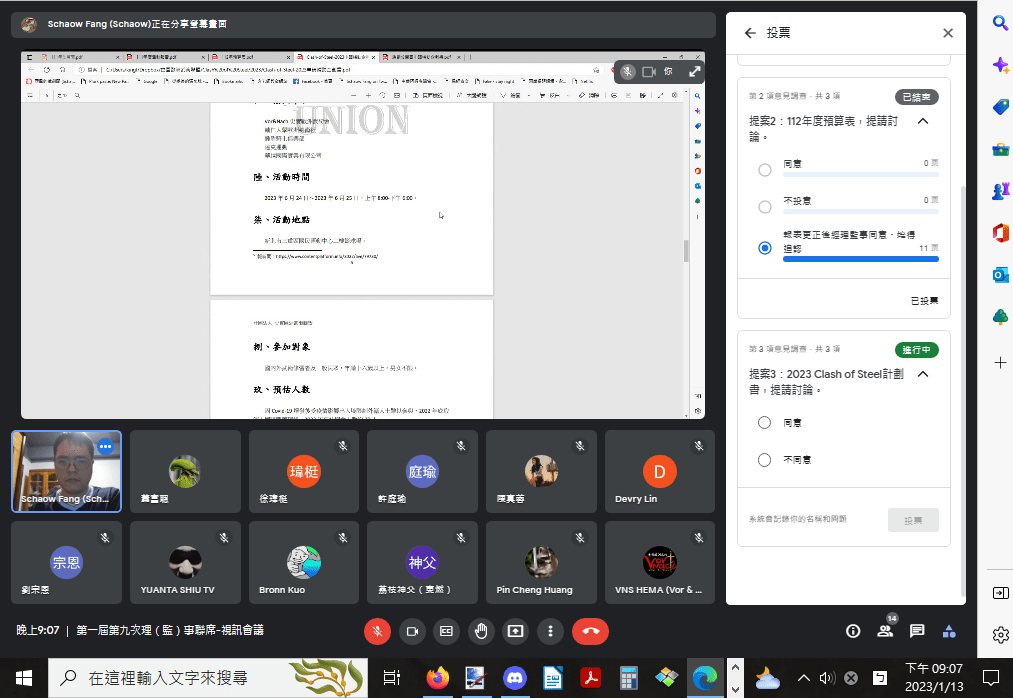
Task: Select 同意 option for 提案3
Action: (765, 423)
